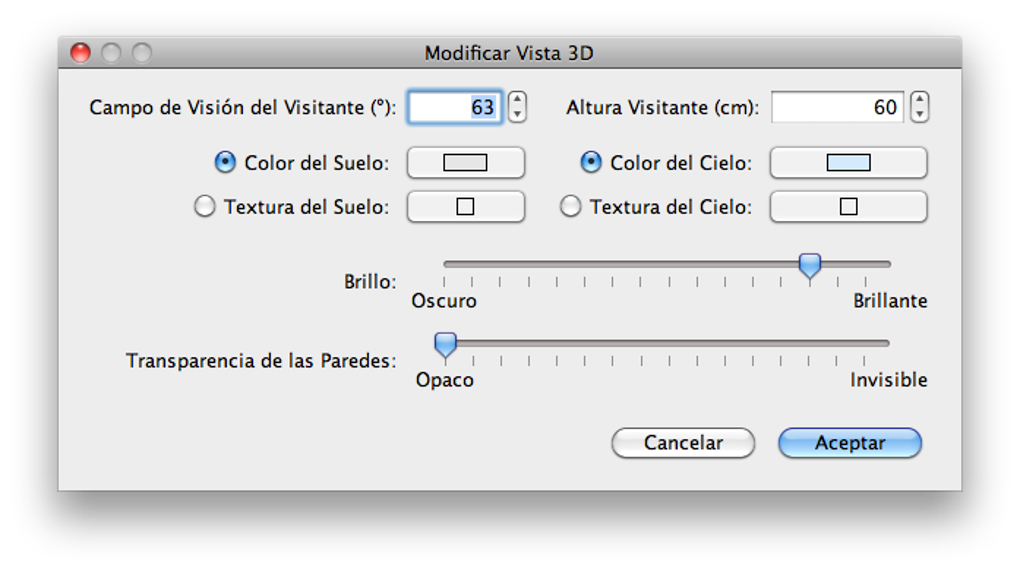Viewport: 1020px width, 571px height.
Task: Choose a ground texture via its button
Action: [465, 207]
